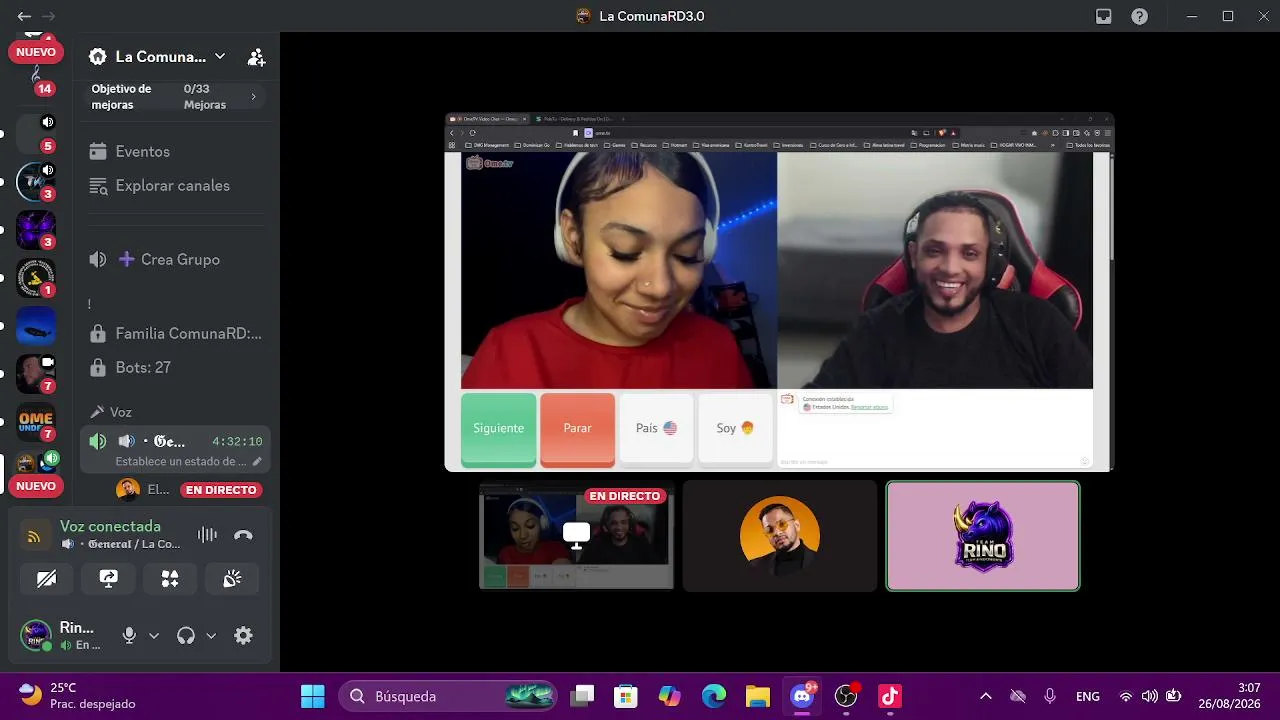Launch Copilot from the taskbar
Screen dimensions: 1280x720
click(670, 696)
